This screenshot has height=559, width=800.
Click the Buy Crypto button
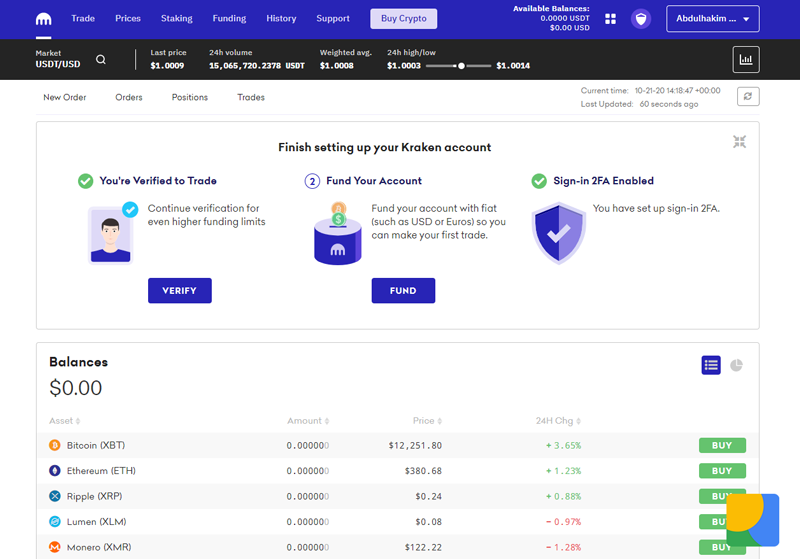(x=404, y=19)
